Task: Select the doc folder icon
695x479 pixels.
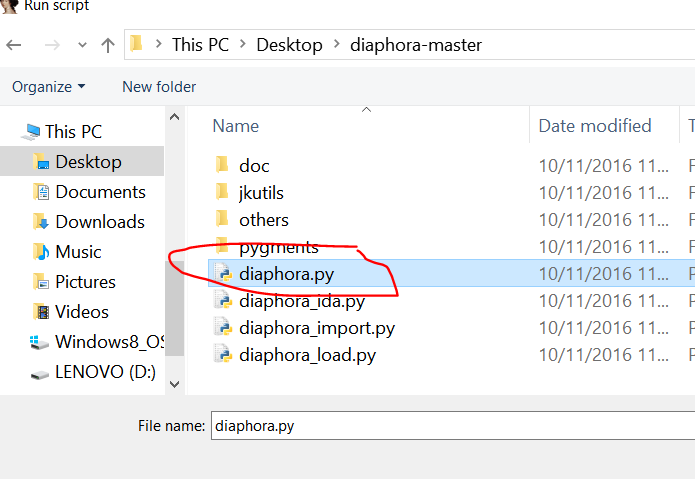Action: coord(222,166)
